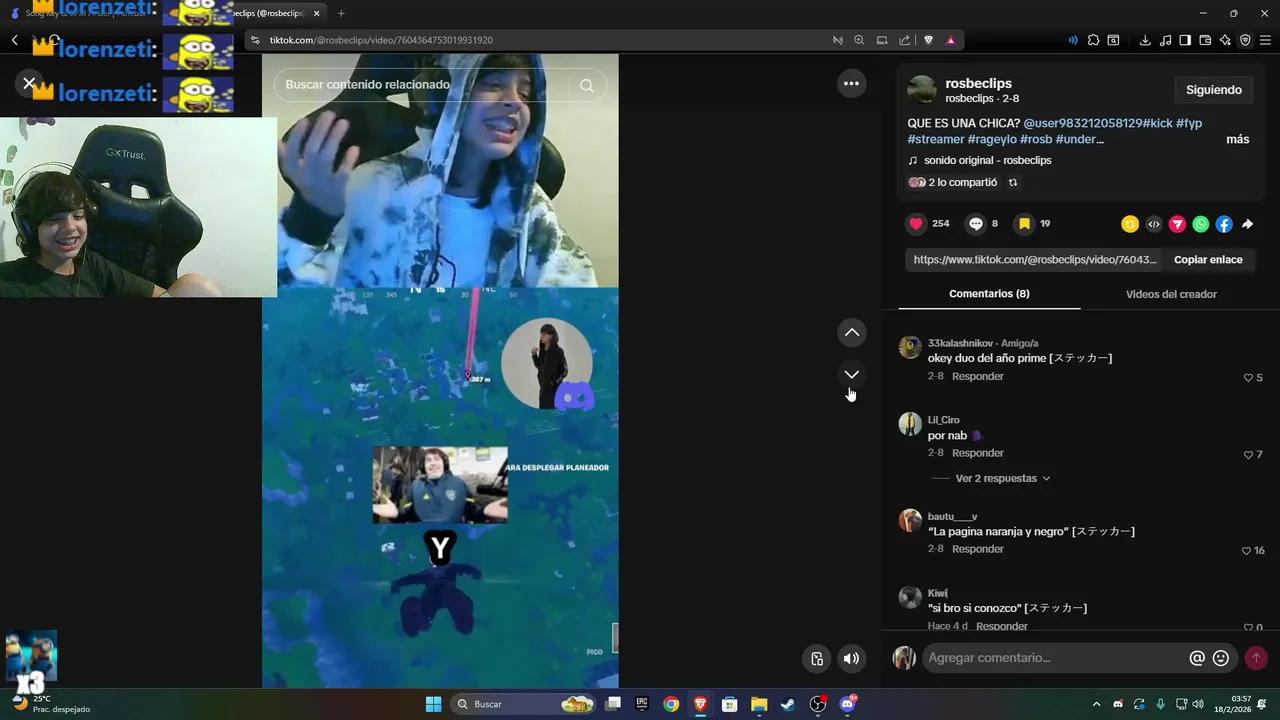
Task: Open the embed code icon
Action: (x=1153, y=224)
